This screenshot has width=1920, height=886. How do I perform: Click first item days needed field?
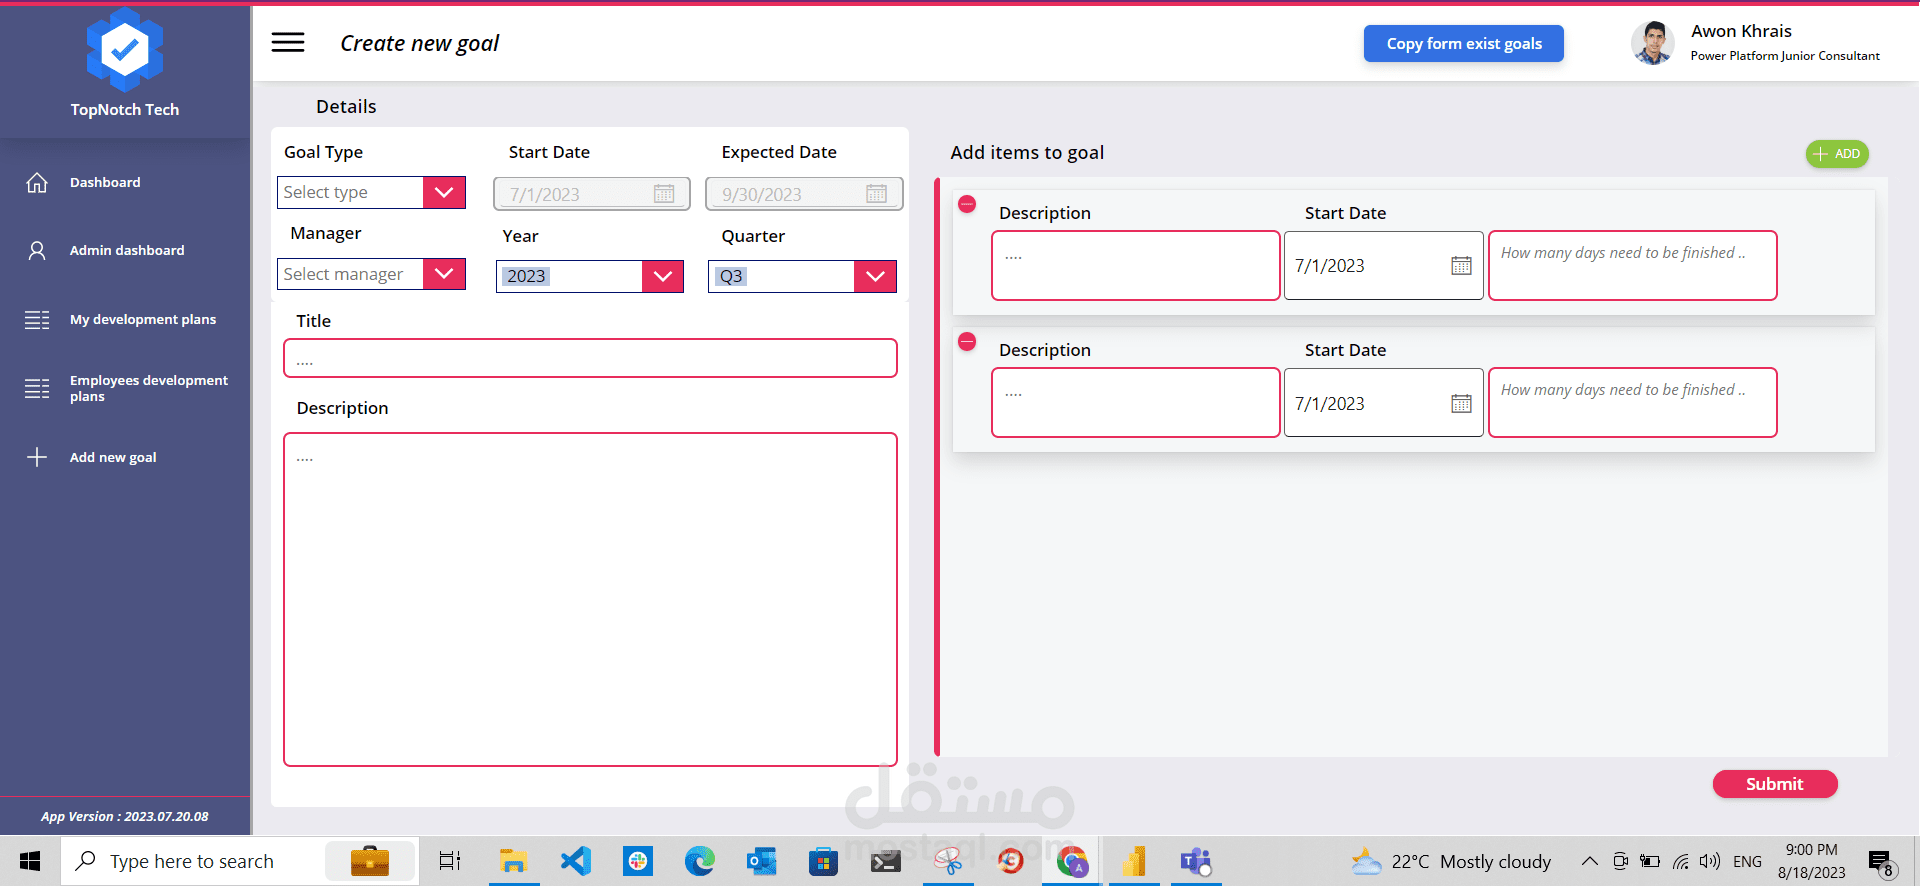point(1633,265)
